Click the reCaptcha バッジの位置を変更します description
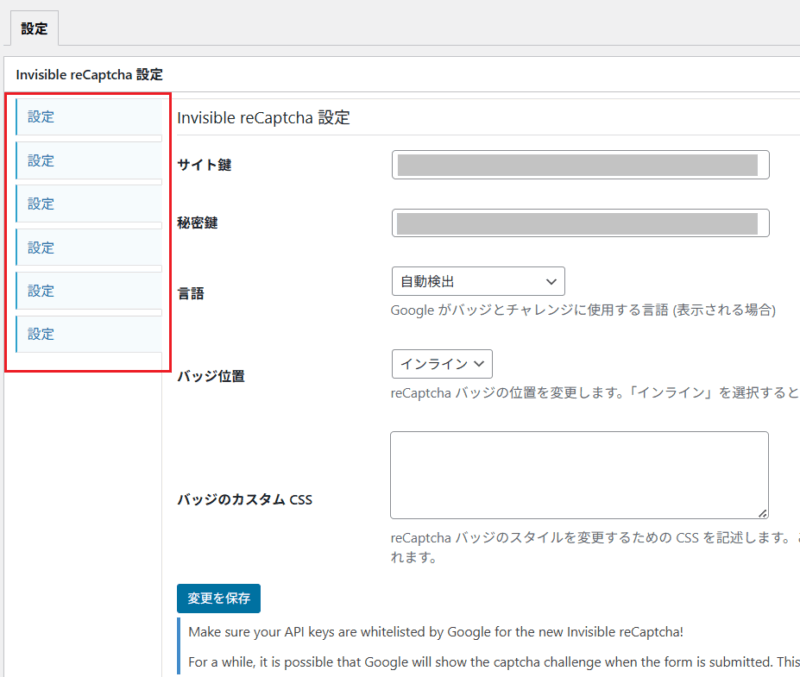800x677 pixels. [x=594, y=393]
